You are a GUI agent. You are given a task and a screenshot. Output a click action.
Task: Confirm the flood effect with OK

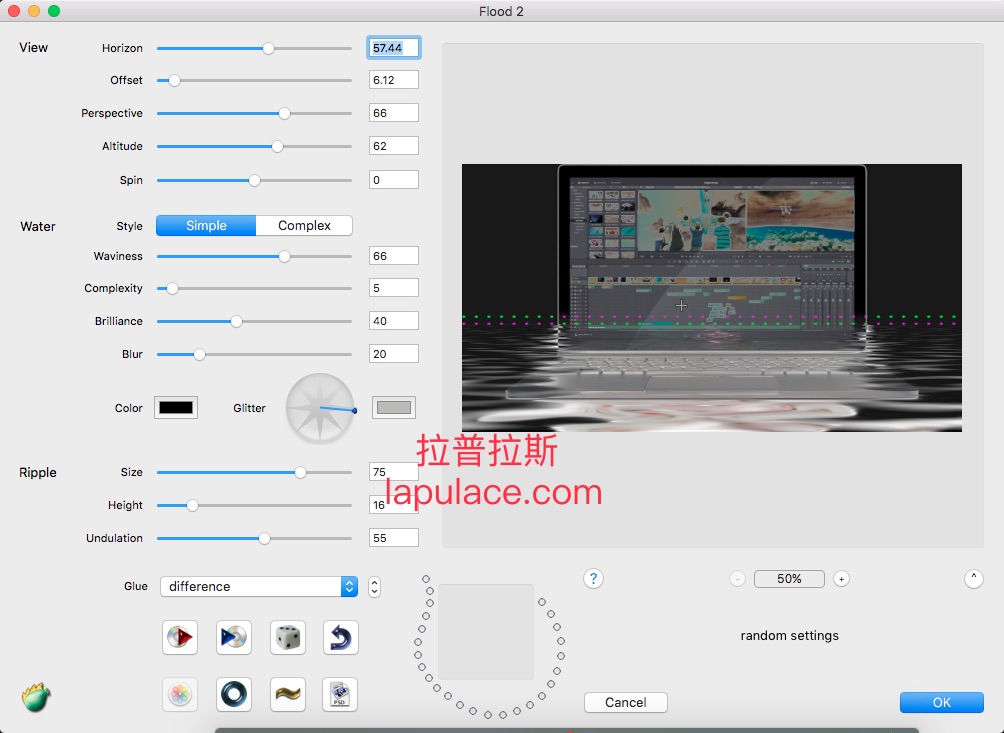coord(941,702)
